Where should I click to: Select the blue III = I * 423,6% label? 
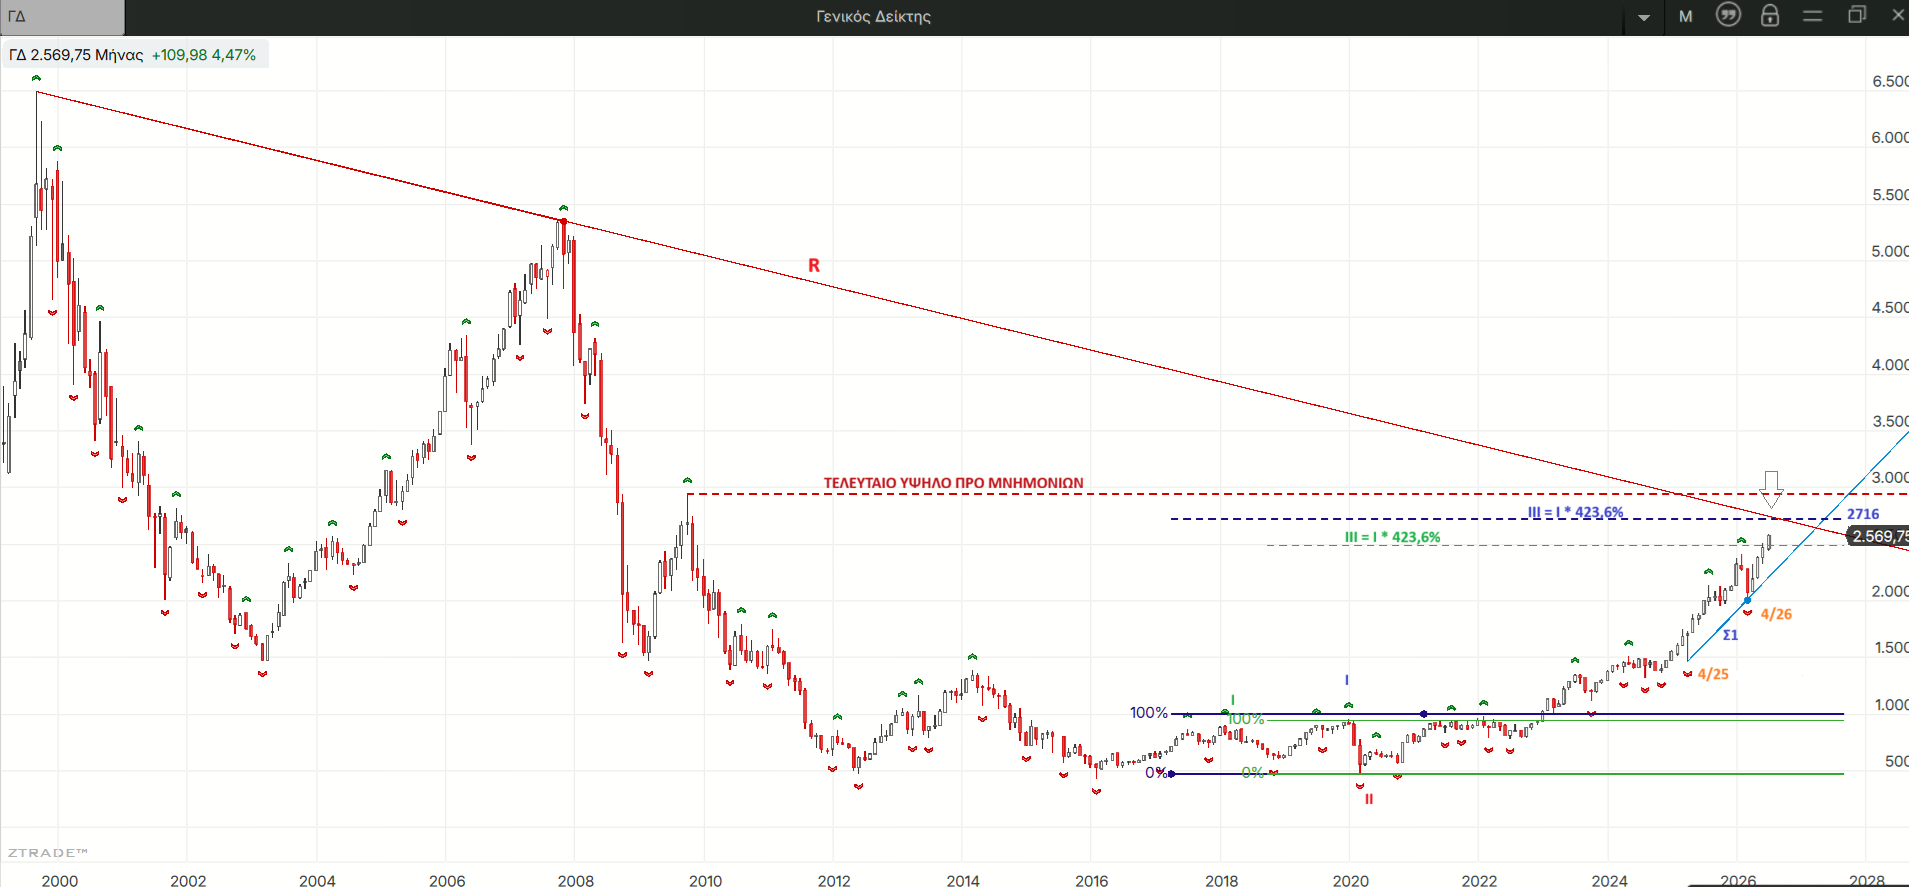pos(1576,512)
